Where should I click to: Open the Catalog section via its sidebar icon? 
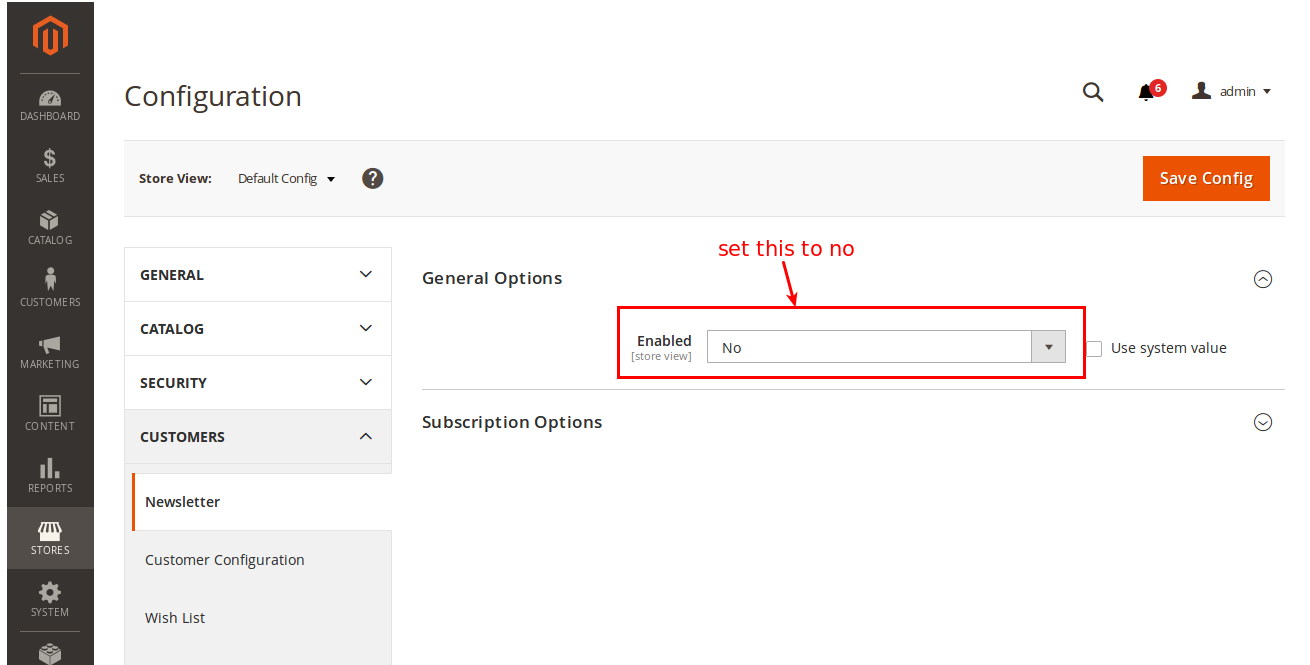click(x=49, y=229)
